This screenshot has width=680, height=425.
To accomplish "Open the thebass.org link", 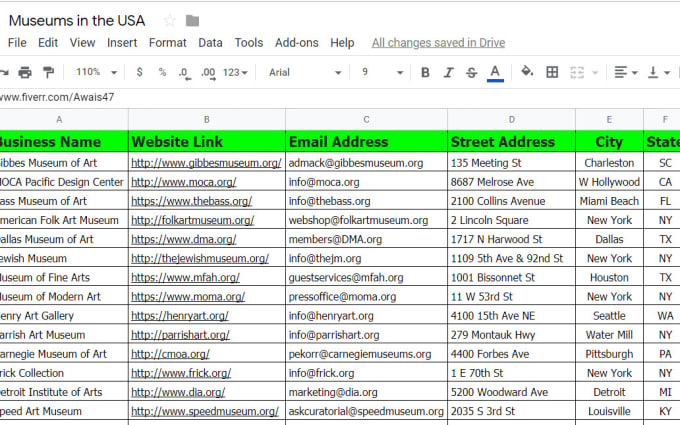I will tap(192, 201).
